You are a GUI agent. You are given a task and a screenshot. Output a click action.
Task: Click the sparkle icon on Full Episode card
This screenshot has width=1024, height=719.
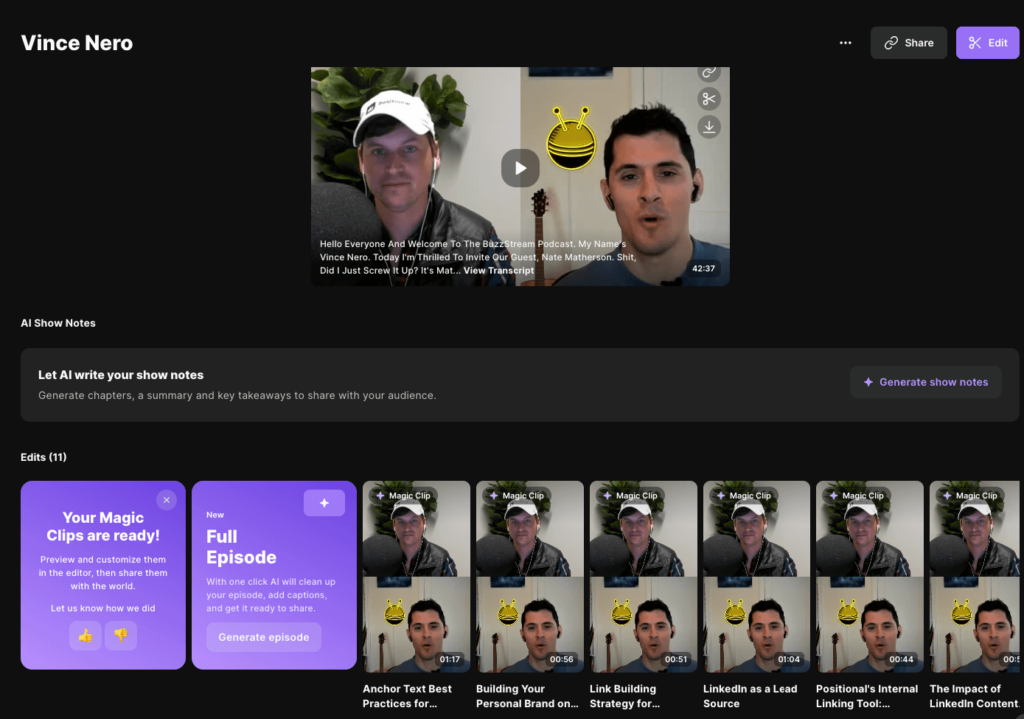(324, 503)
